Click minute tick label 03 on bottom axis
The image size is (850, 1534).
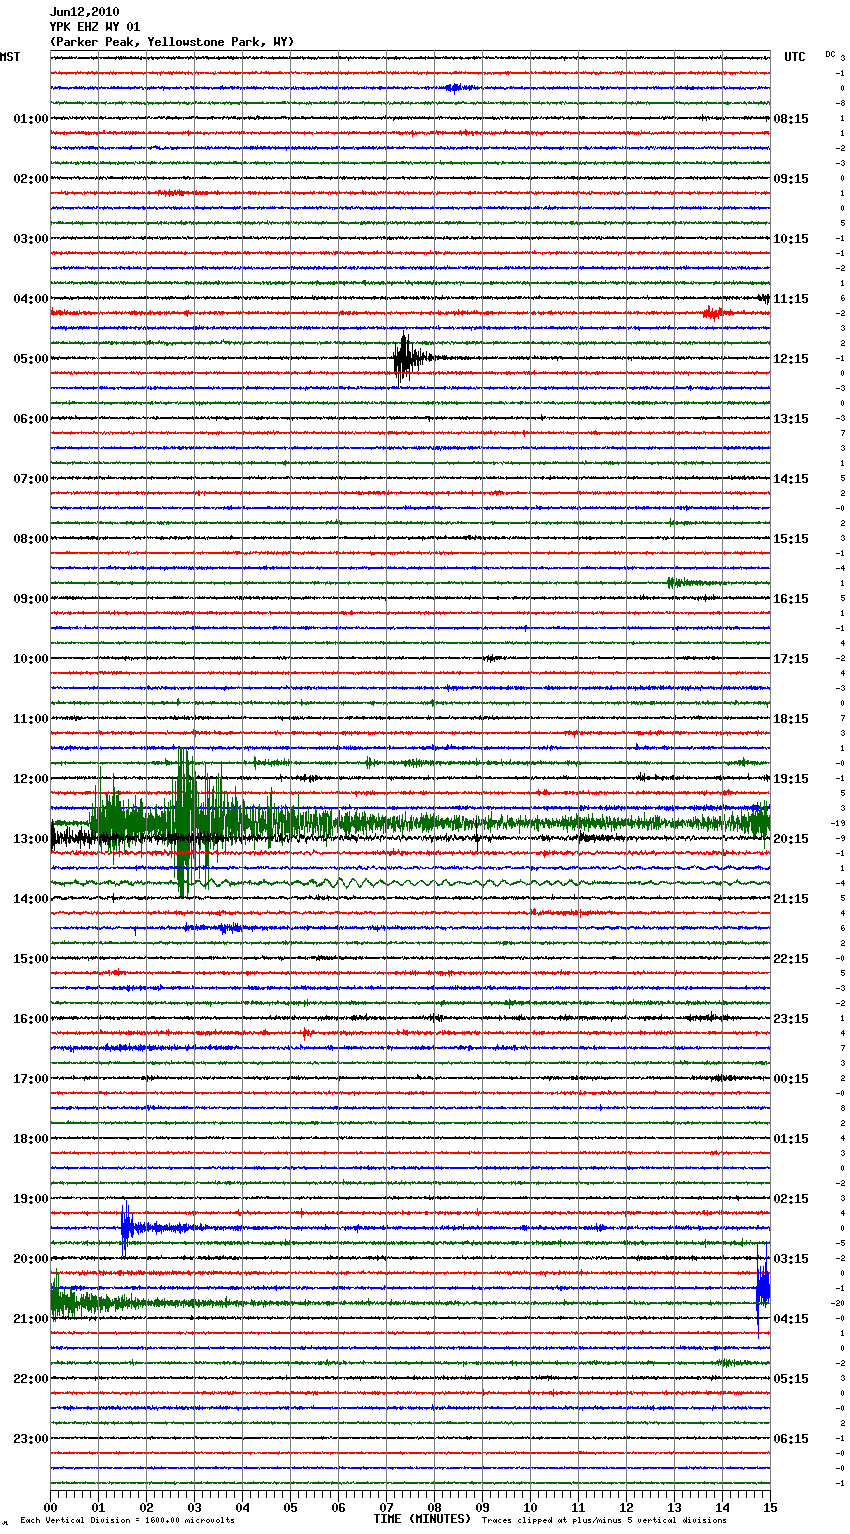194,1507
